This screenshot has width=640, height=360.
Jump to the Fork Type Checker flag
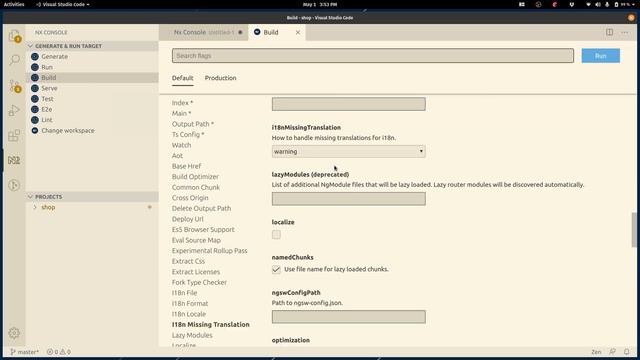click(199, 282)
